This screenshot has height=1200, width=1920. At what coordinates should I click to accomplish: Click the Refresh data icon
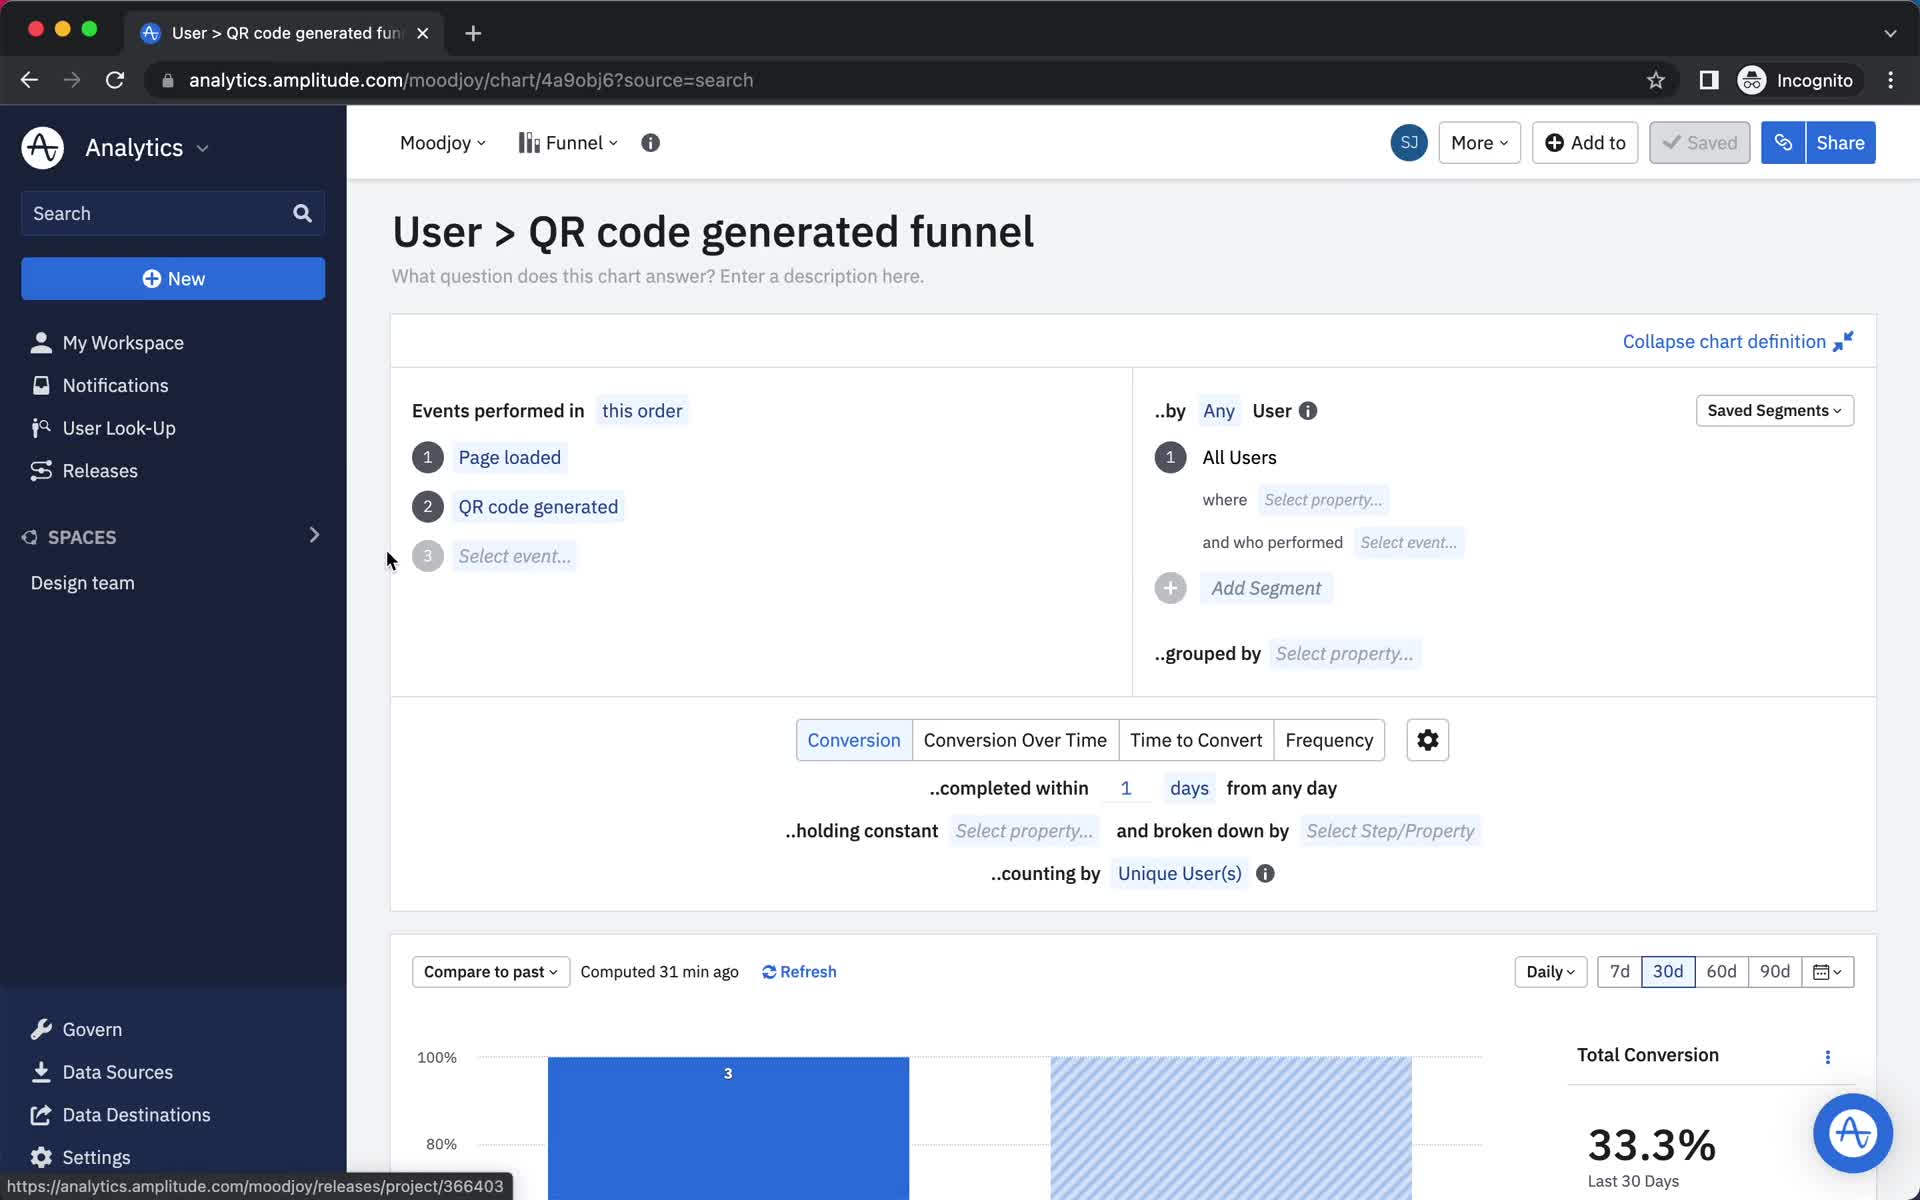pos(769,971)
